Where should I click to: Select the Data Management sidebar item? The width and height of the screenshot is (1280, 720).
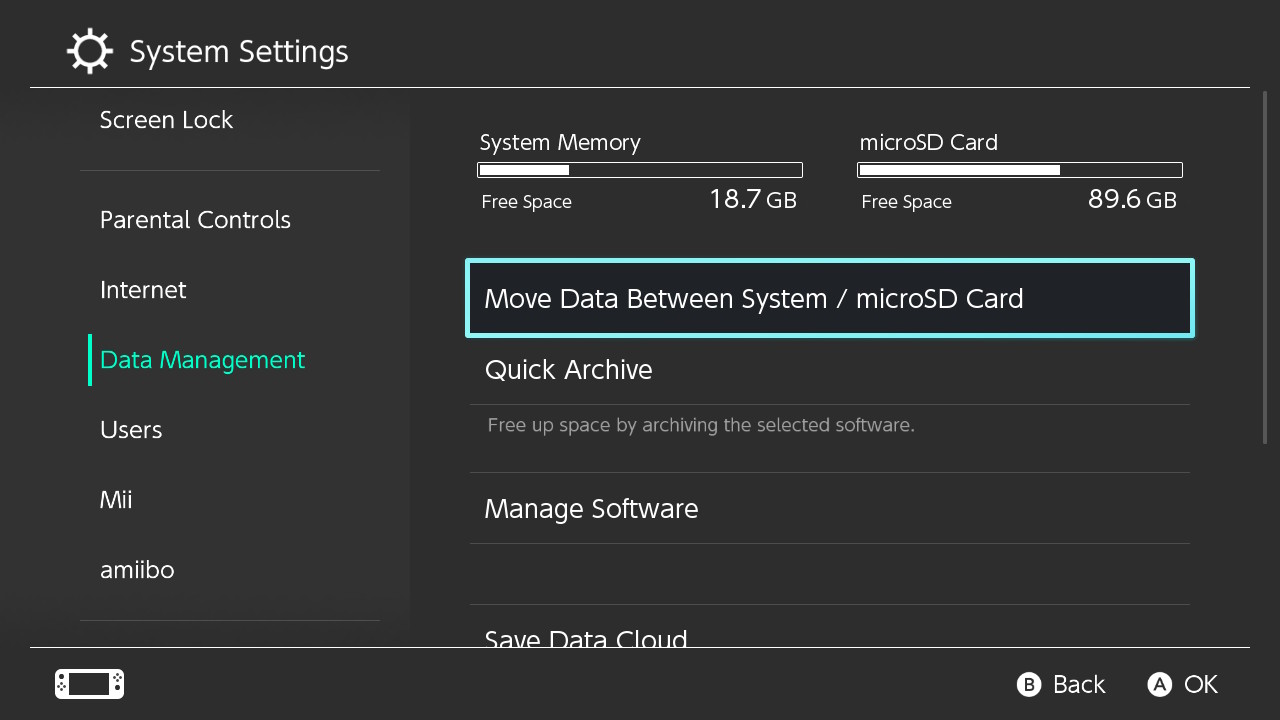pyautogui.click(x=202, y=360)
